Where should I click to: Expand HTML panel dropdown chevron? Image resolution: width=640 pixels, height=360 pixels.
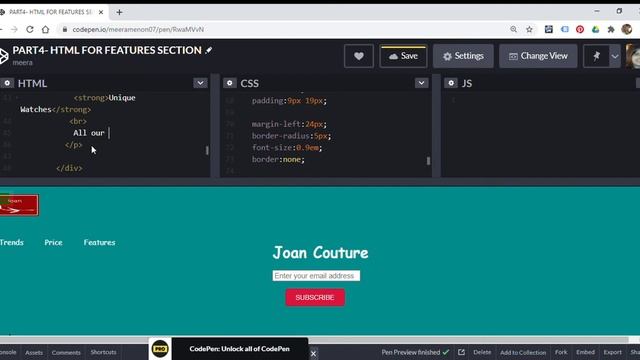pyautogui.click(x=200, y=83)
